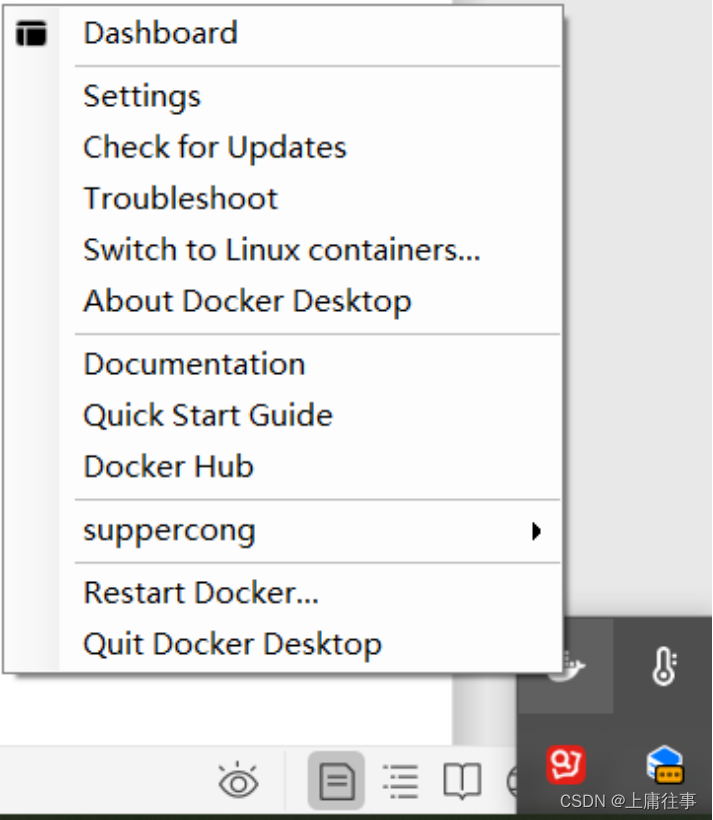
Task: Click the Dashboard window icon
Action: 31,33
